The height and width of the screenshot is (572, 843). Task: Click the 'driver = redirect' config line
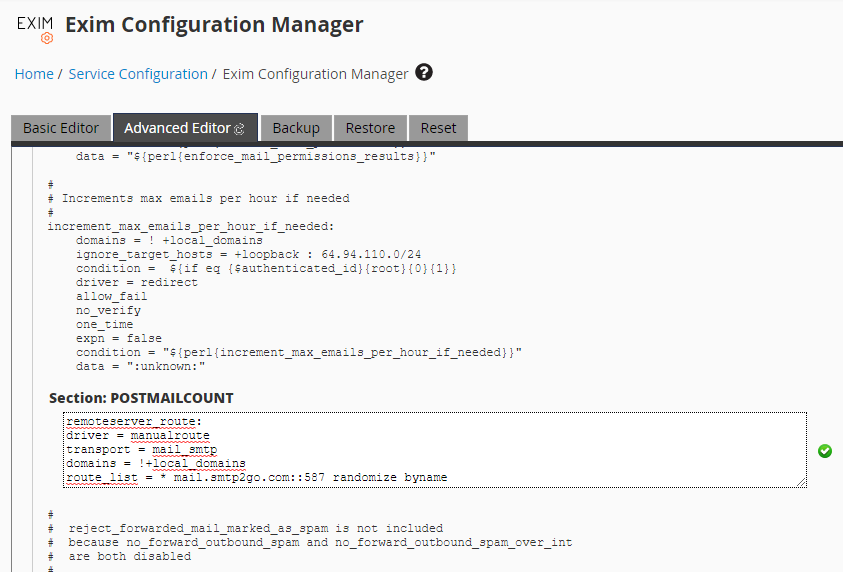point(137,282)
